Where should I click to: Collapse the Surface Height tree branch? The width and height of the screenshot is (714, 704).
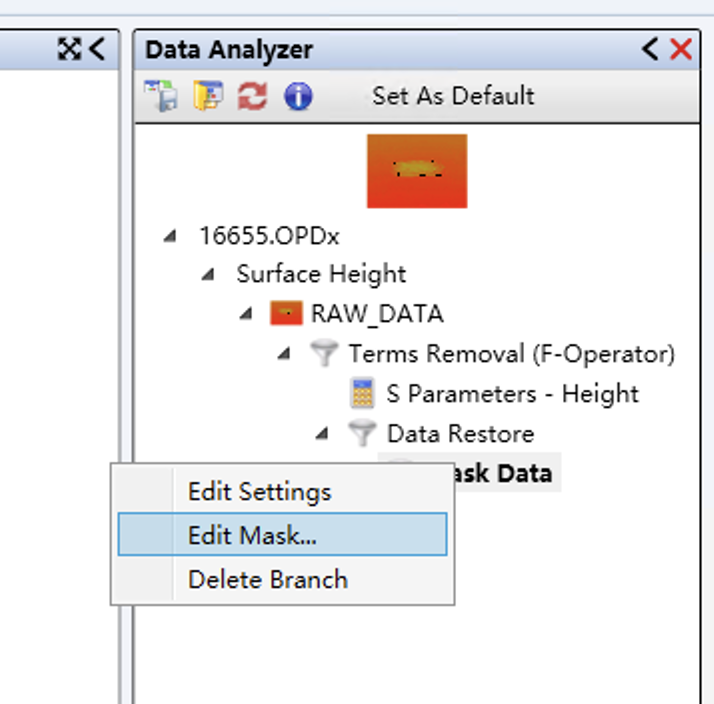(208, 275)
